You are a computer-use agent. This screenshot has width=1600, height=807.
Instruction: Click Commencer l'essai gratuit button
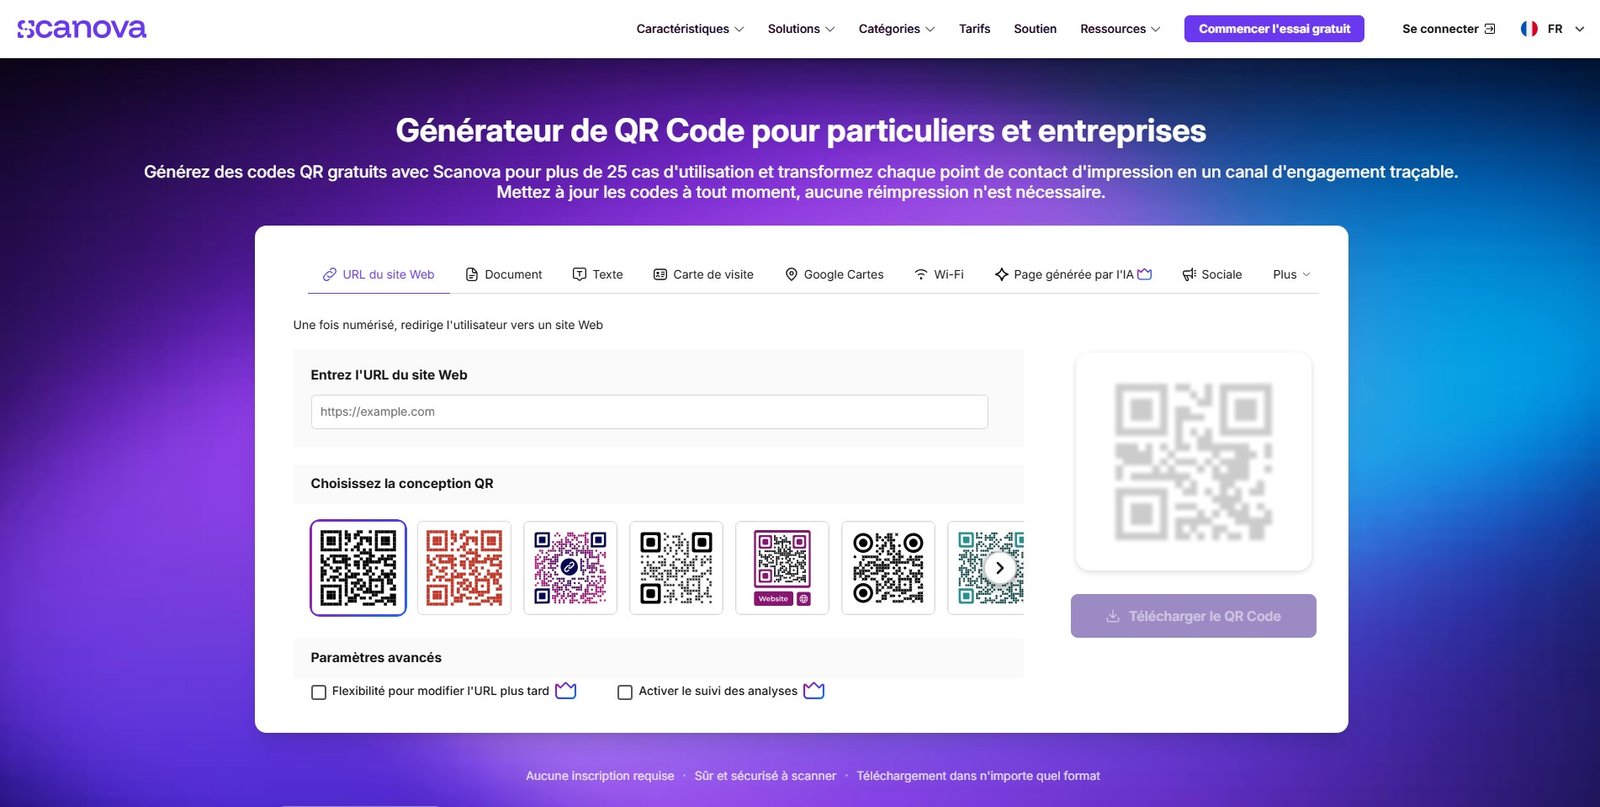(x=1274, y=29)
